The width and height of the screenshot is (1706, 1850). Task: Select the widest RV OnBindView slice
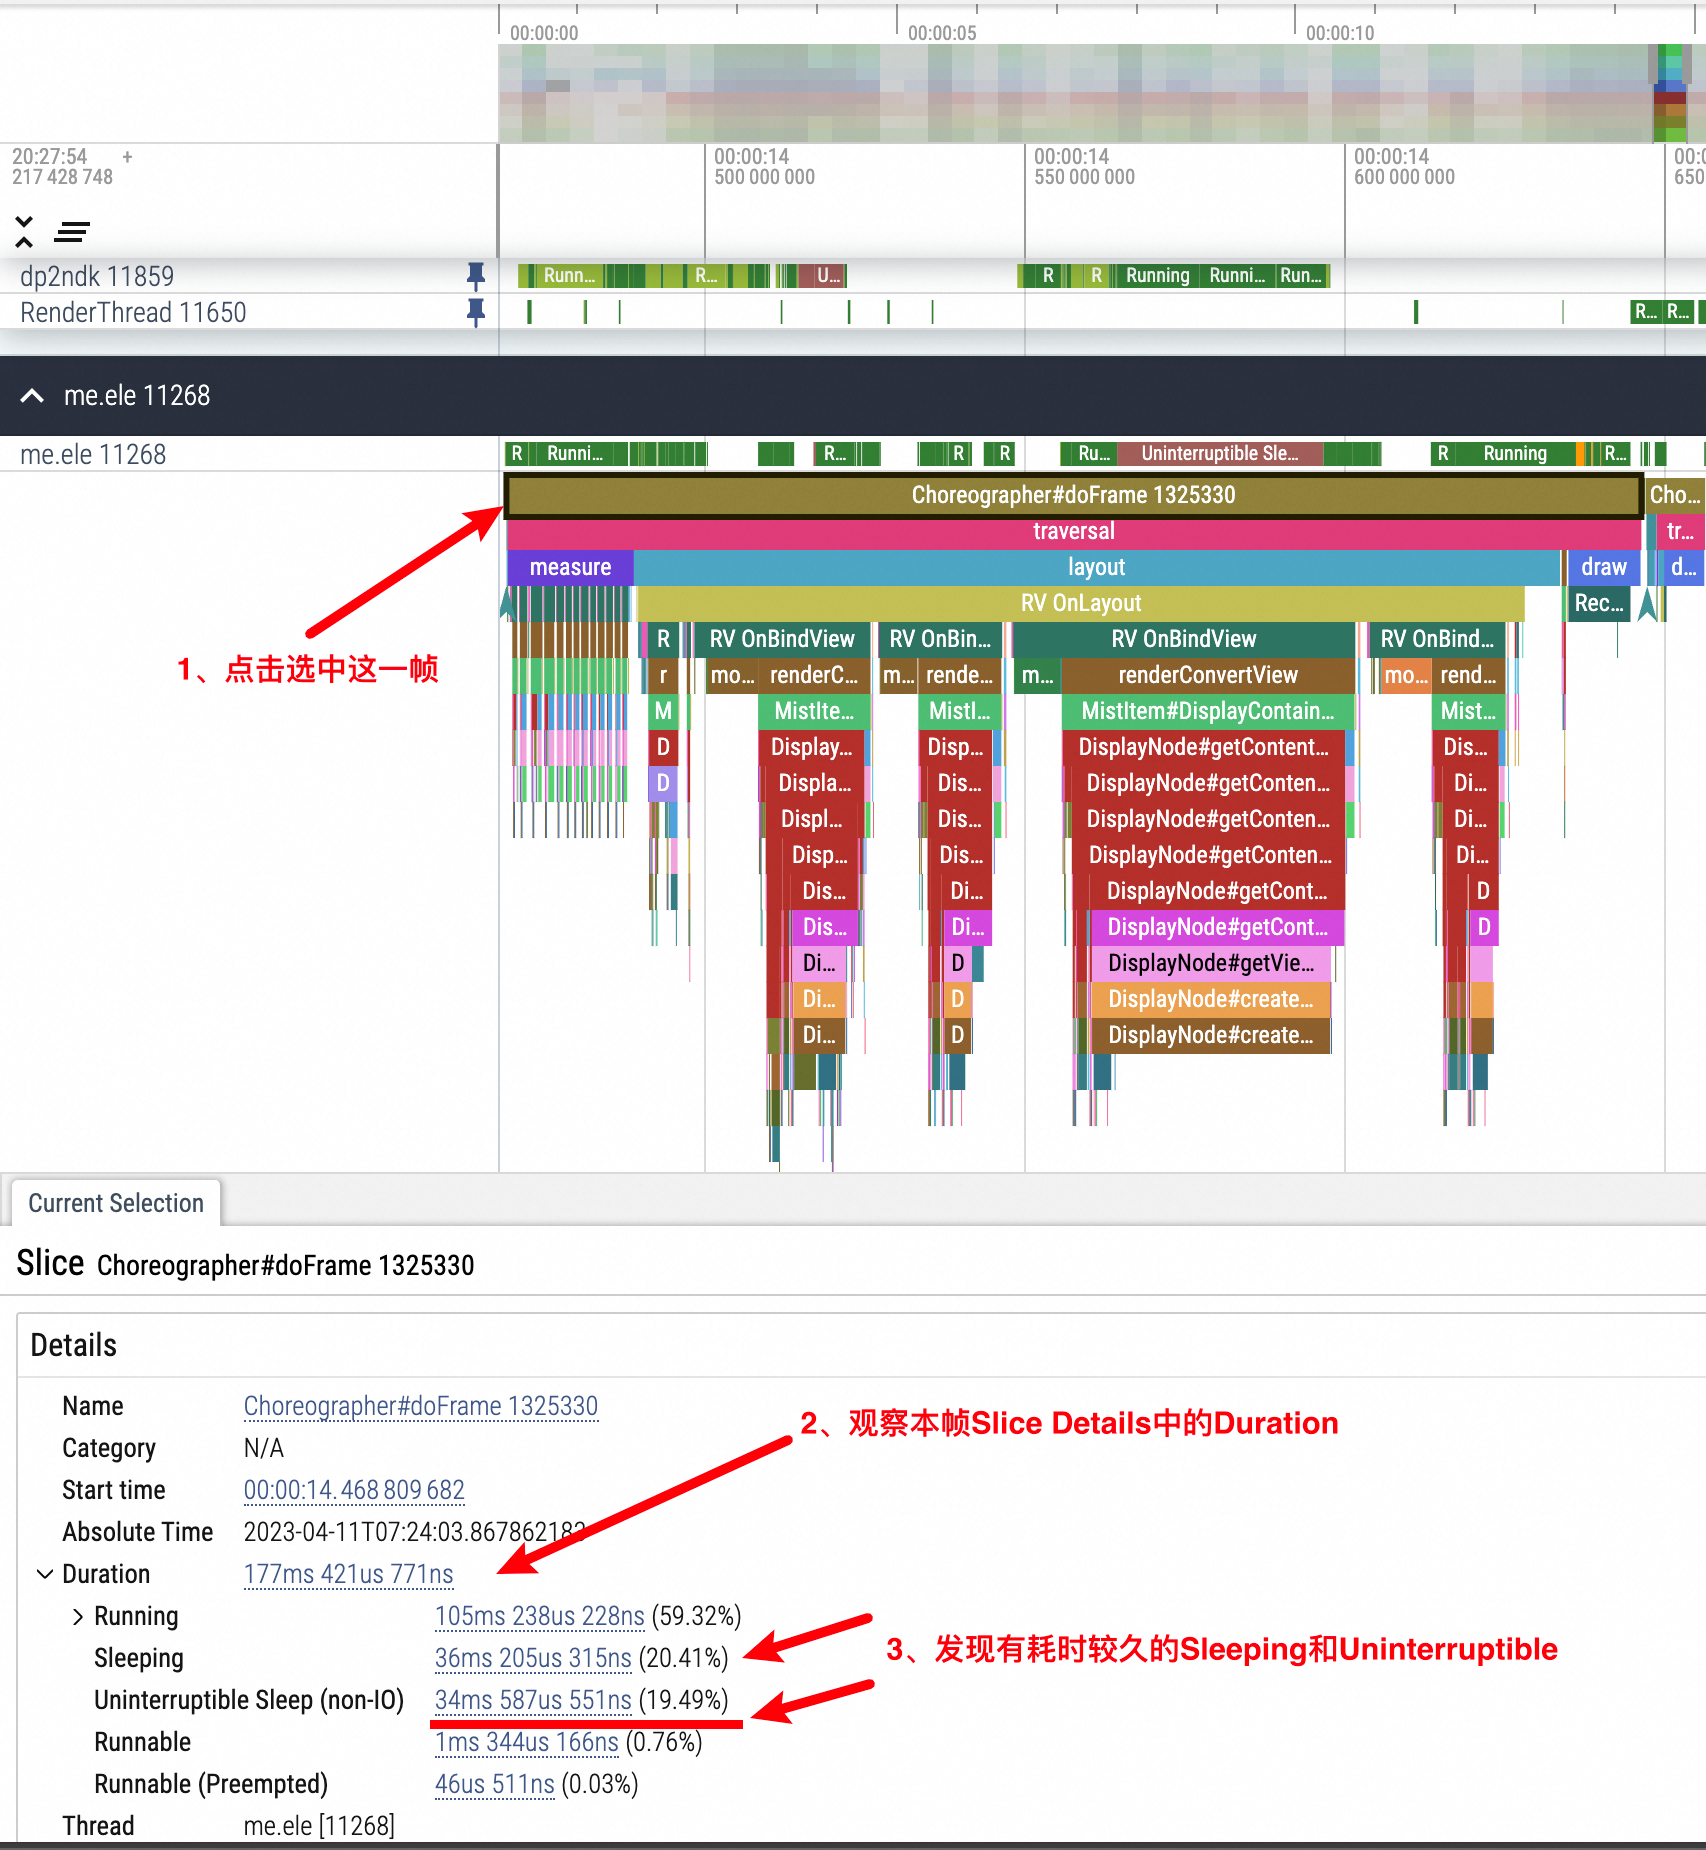point(1180,638)
